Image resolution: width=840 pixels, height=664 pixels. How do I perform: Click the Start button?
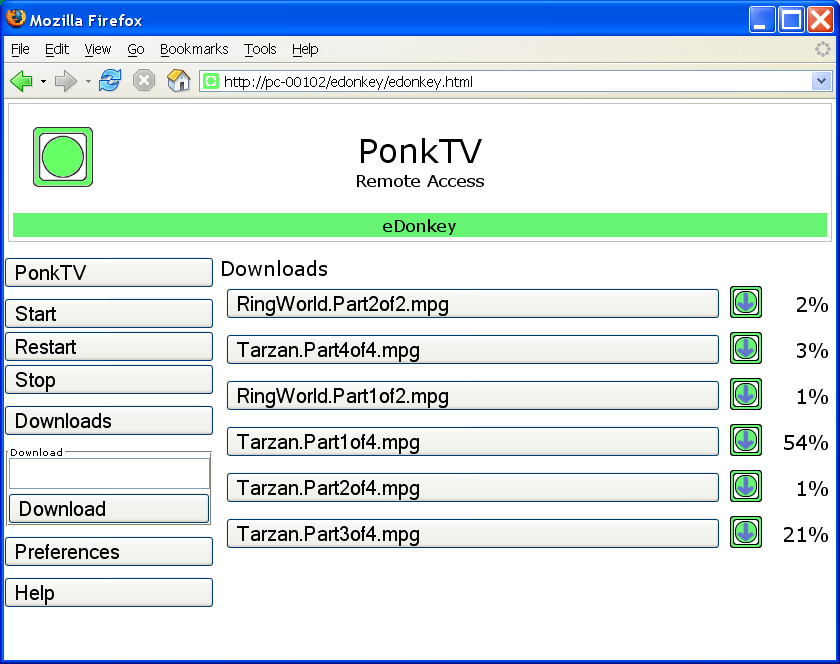pyautogui.click(x=109, y=314)
